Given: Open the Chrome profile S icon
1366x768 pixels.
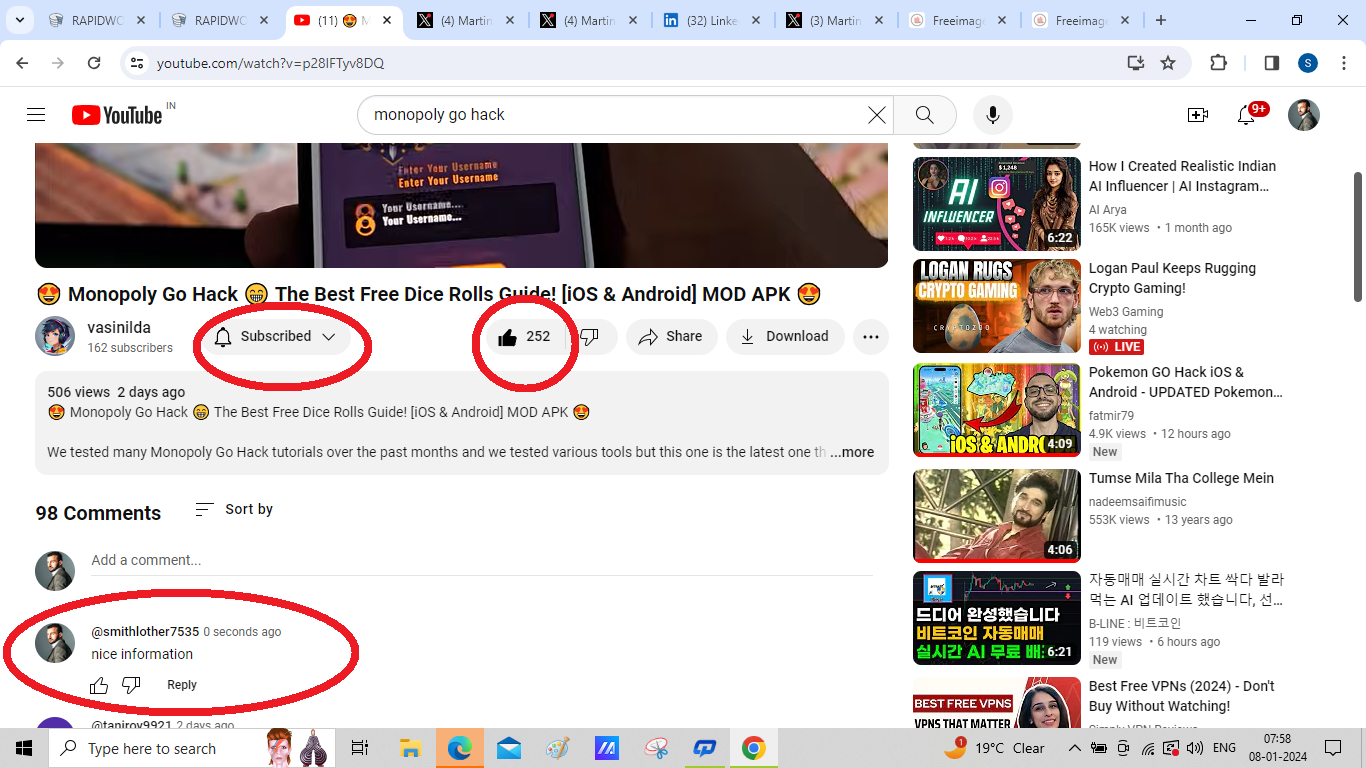Looking at the screenshot, I should click(1308, 63).
